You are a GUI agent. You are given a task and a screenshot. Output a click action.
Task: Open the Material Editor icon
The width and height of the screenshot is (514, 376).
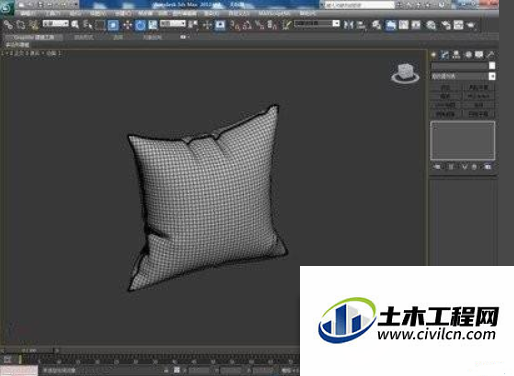click(x=431, y=25)
